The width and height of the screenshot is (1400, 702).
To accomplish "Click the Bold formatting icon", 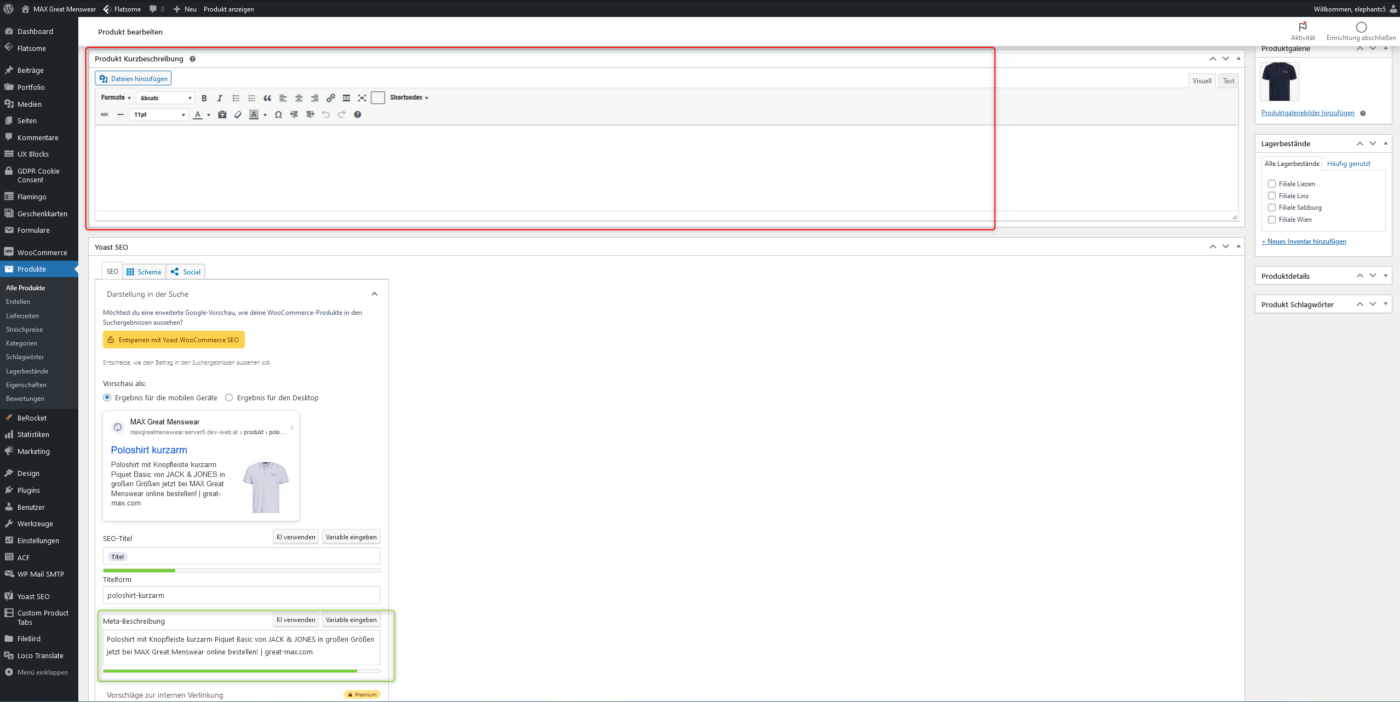I will point(204,98).
